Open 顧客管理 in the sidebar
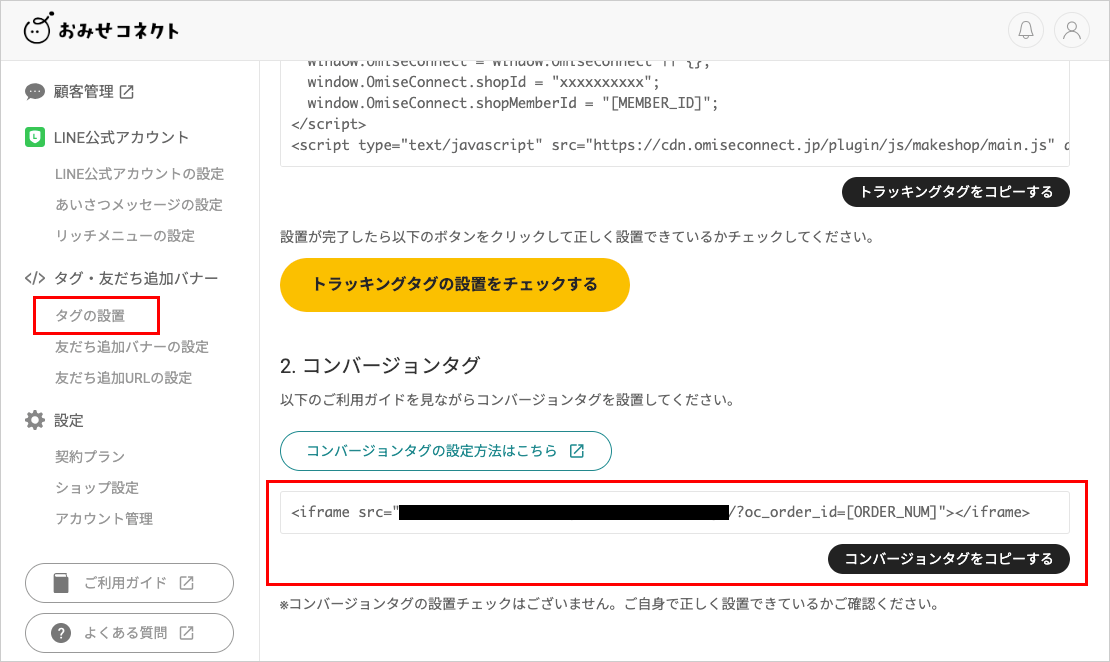1110x662 pixels. click(x=84, y=92)
